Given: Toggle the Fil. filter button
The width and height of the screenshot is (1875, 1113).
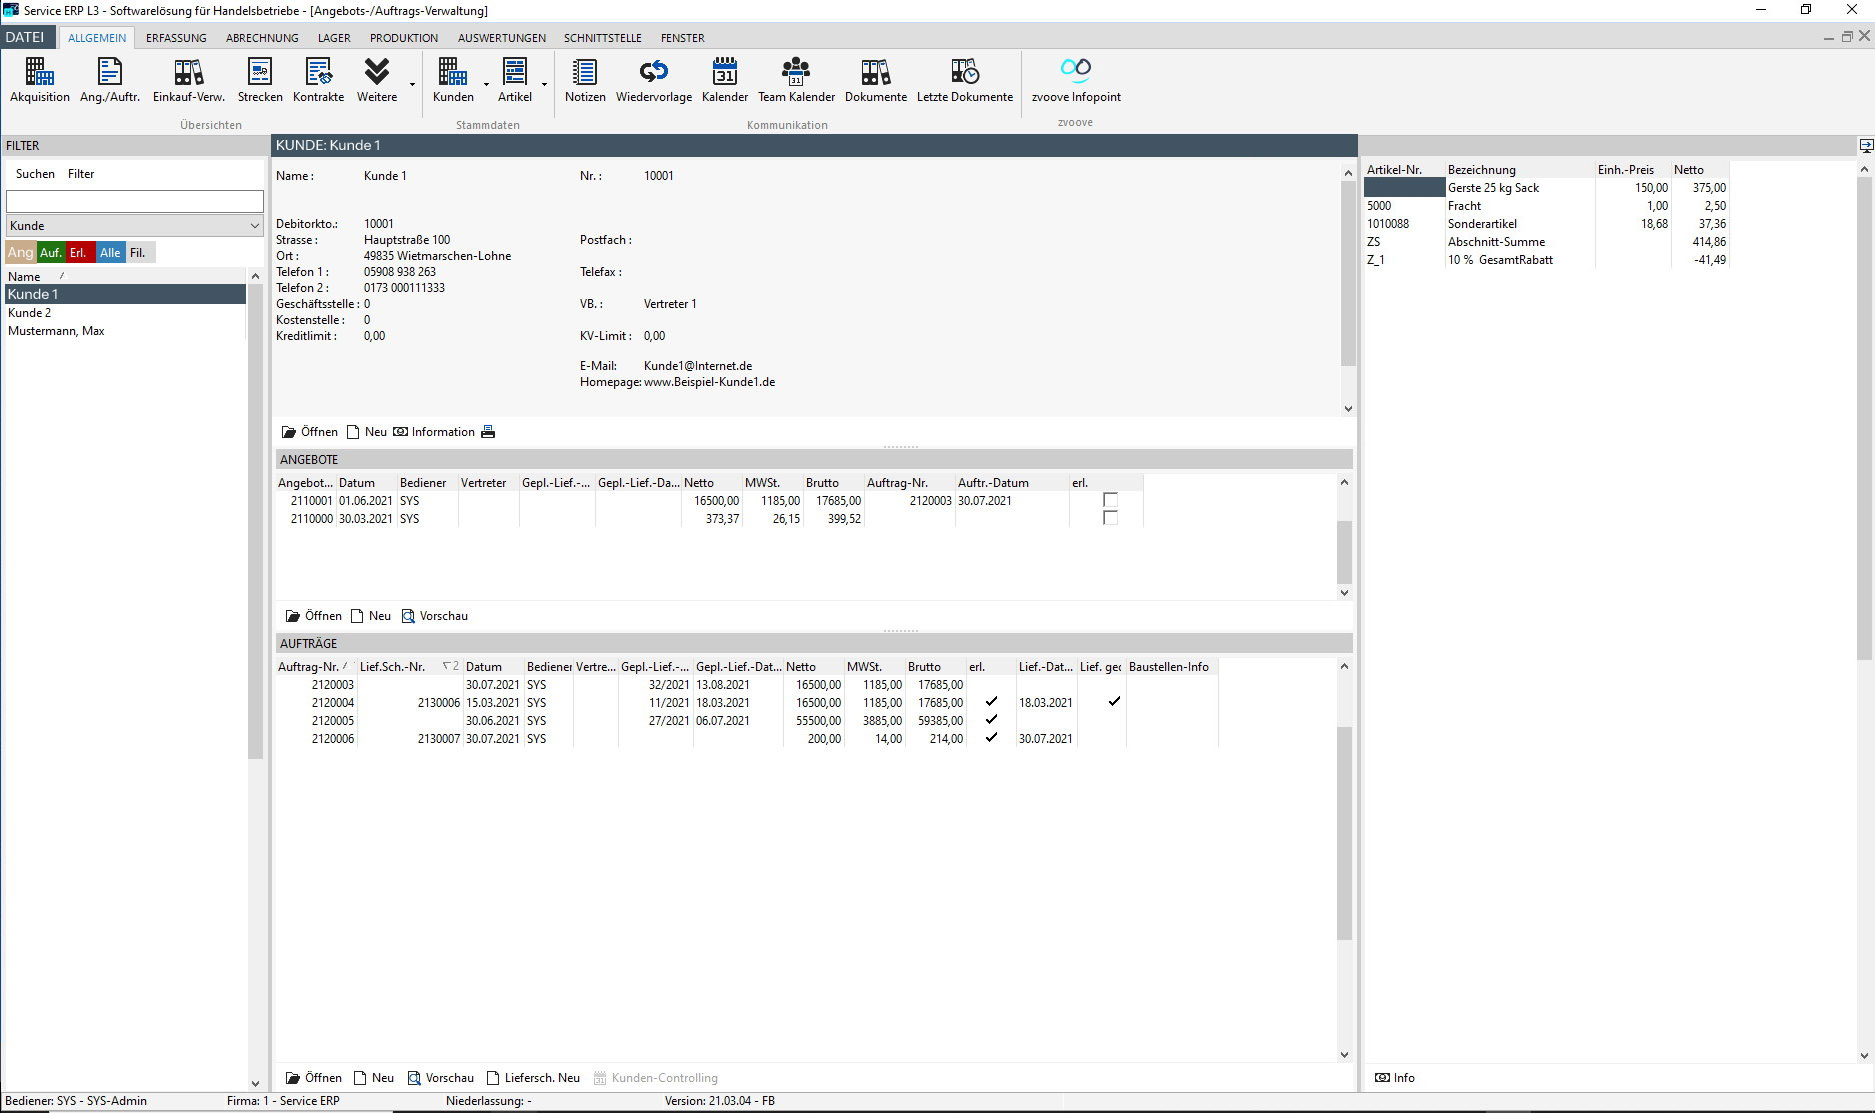Looking at the screenshot, I should tap(139, 253).
